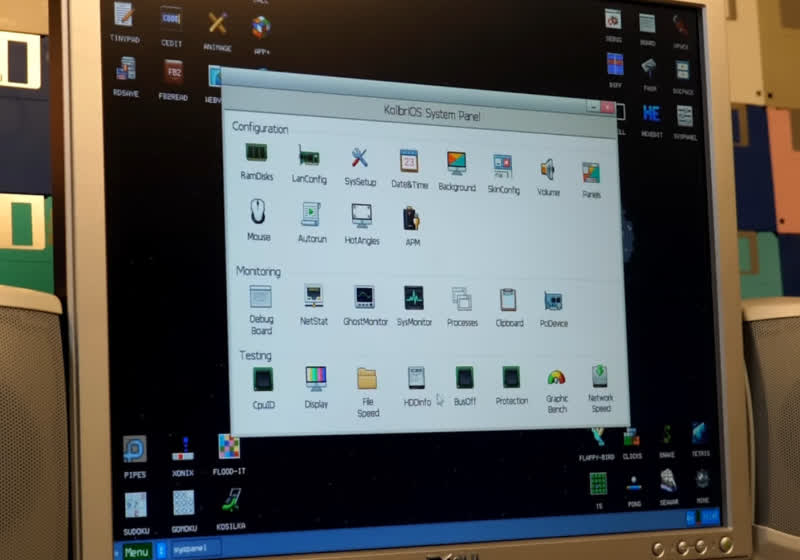Open GhostMonitor

tap(365, 306)
